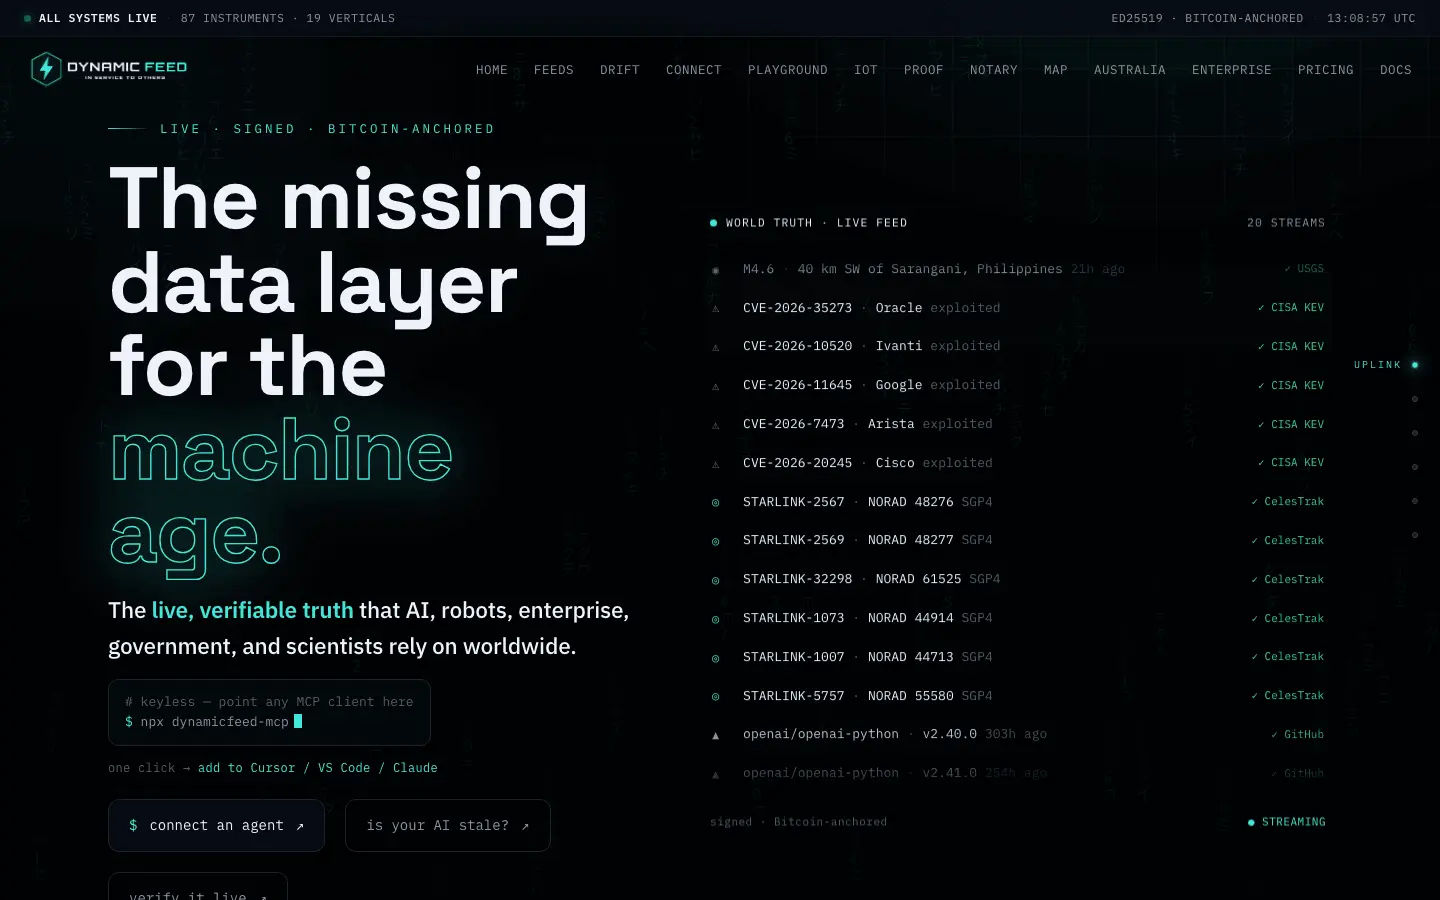Click satellite icon on STARLINK-5757 row

(x=715, y=697)
